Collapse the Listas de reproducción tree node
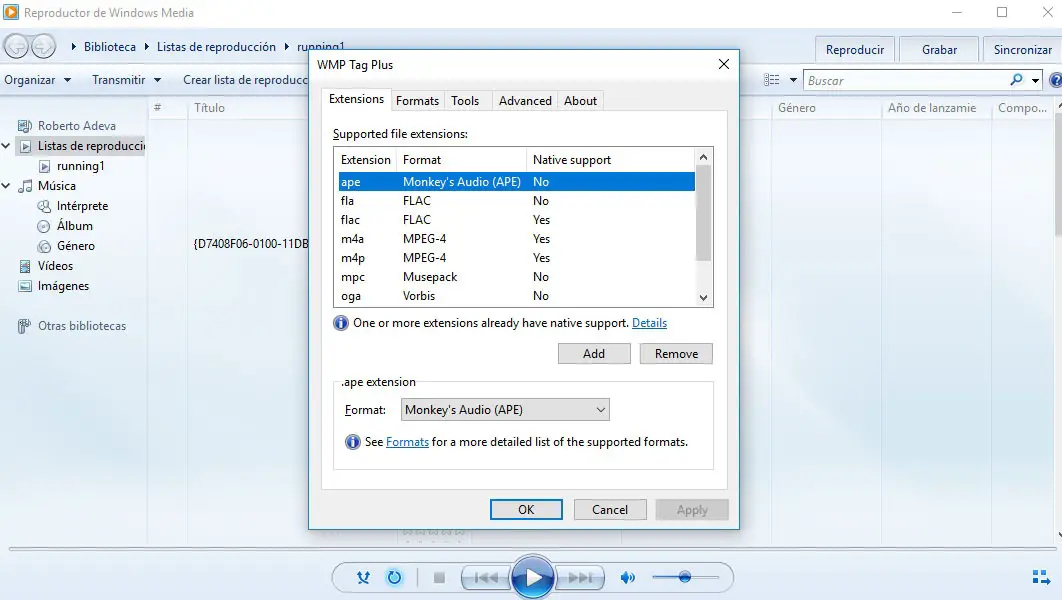1062x600 pixels. click(x=6, y=146)
